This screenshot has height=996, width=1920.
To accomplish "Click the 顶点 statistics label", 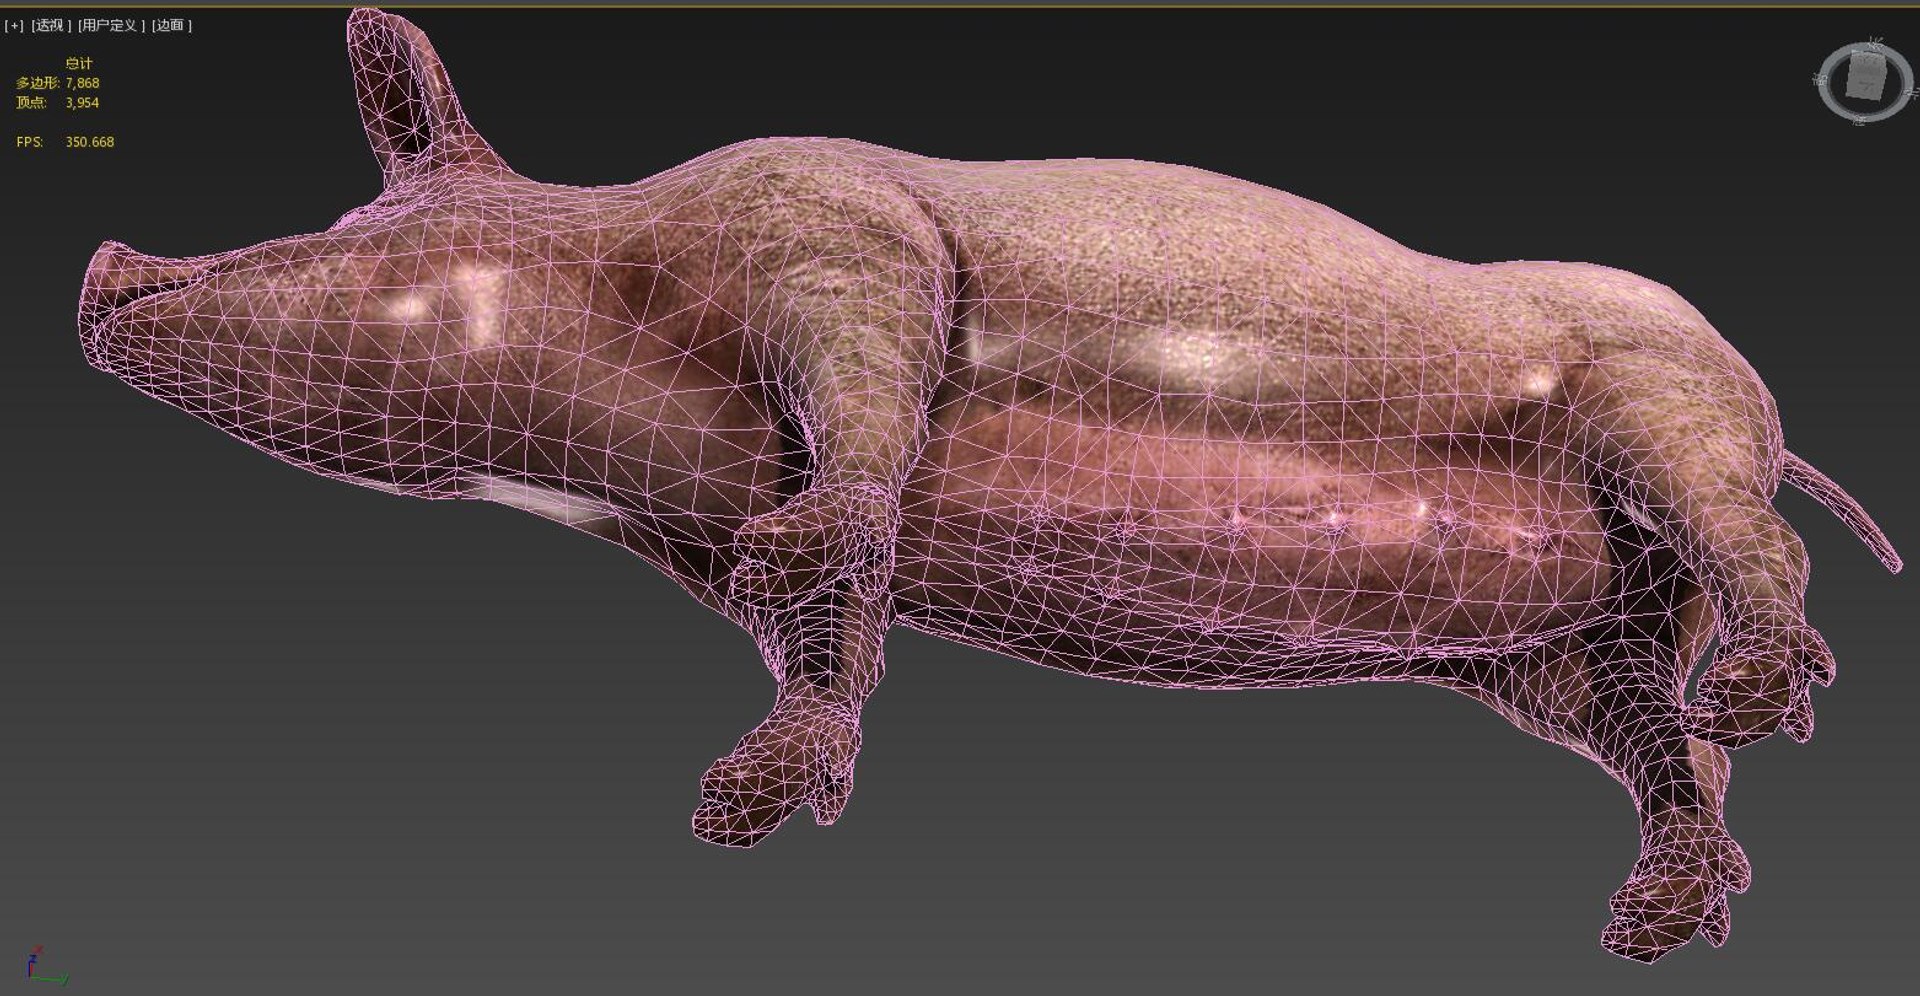I will (31, 103).
